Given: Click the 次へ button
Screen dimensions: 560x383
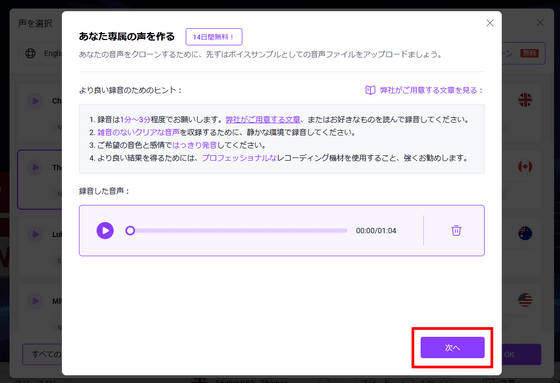Looking at the screenshot, I should (452, 347).
